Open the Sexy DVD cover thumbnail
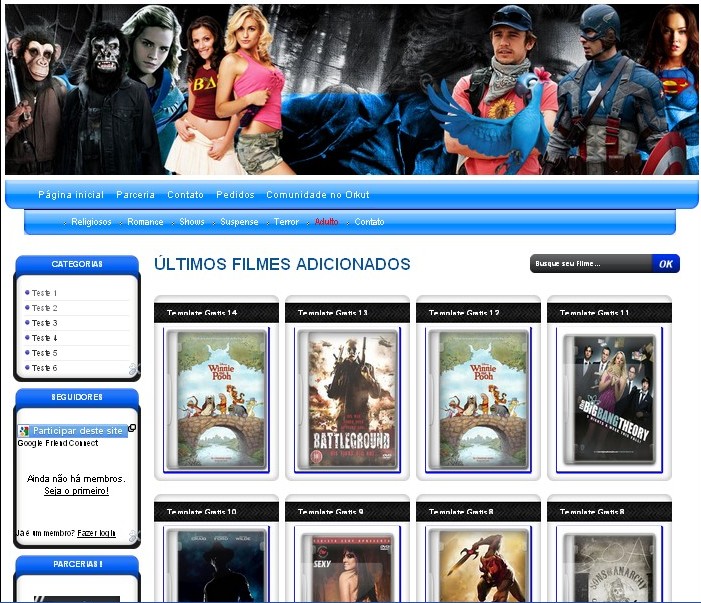701x603 pixels. pos(347,565)
